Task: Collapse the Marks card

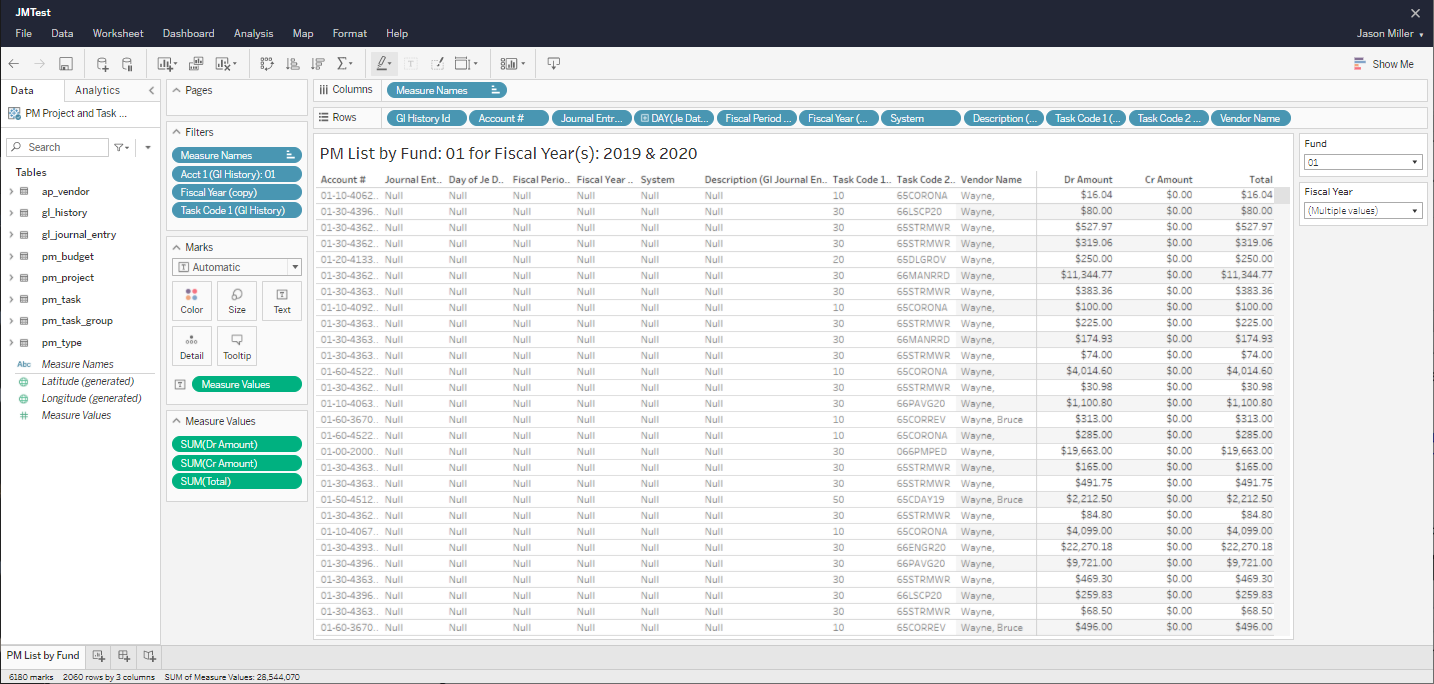Action: [x=176, y=247]
